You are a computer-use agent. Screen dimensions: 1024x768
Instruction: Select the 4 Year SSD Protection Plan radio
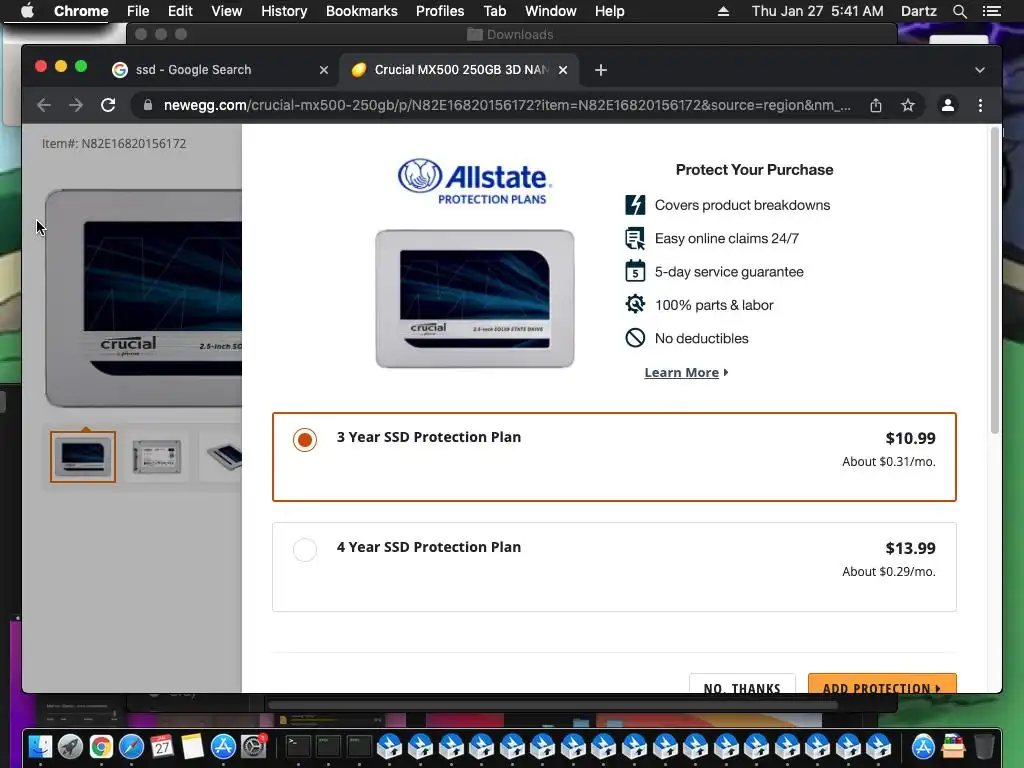[305, 549]
